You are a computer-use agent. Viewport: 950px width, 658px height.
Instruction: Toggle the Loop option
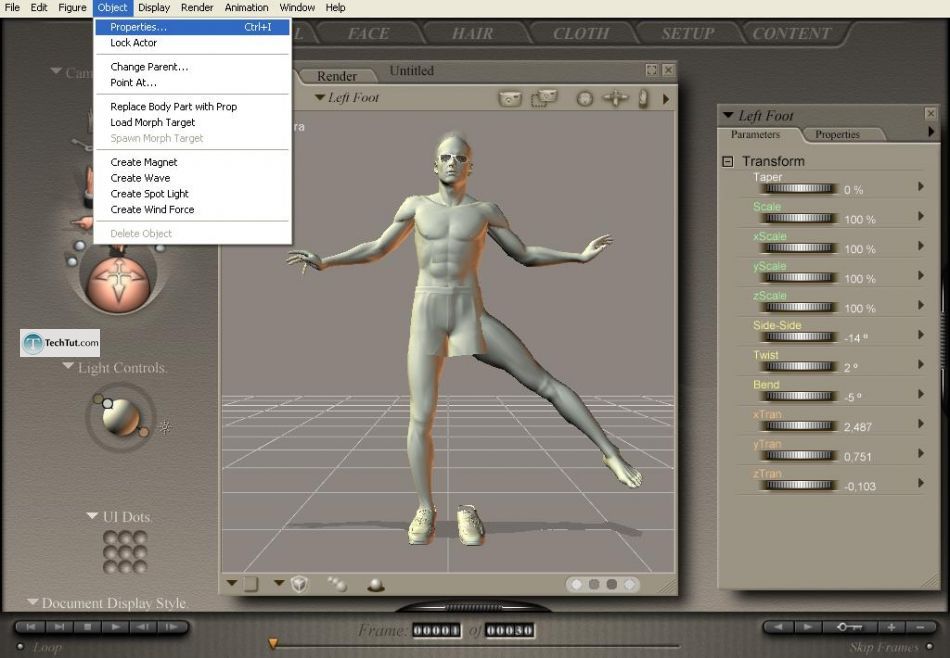click(20, 646)
